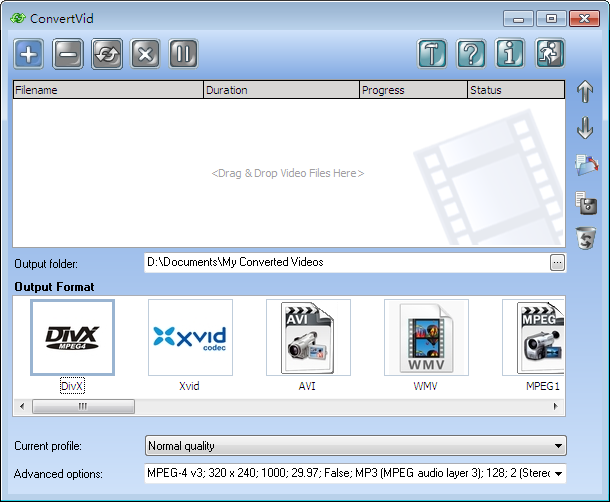The image size is (610, 502).
Task: Click the format list scrollbar right arrow
Action: 556,406
